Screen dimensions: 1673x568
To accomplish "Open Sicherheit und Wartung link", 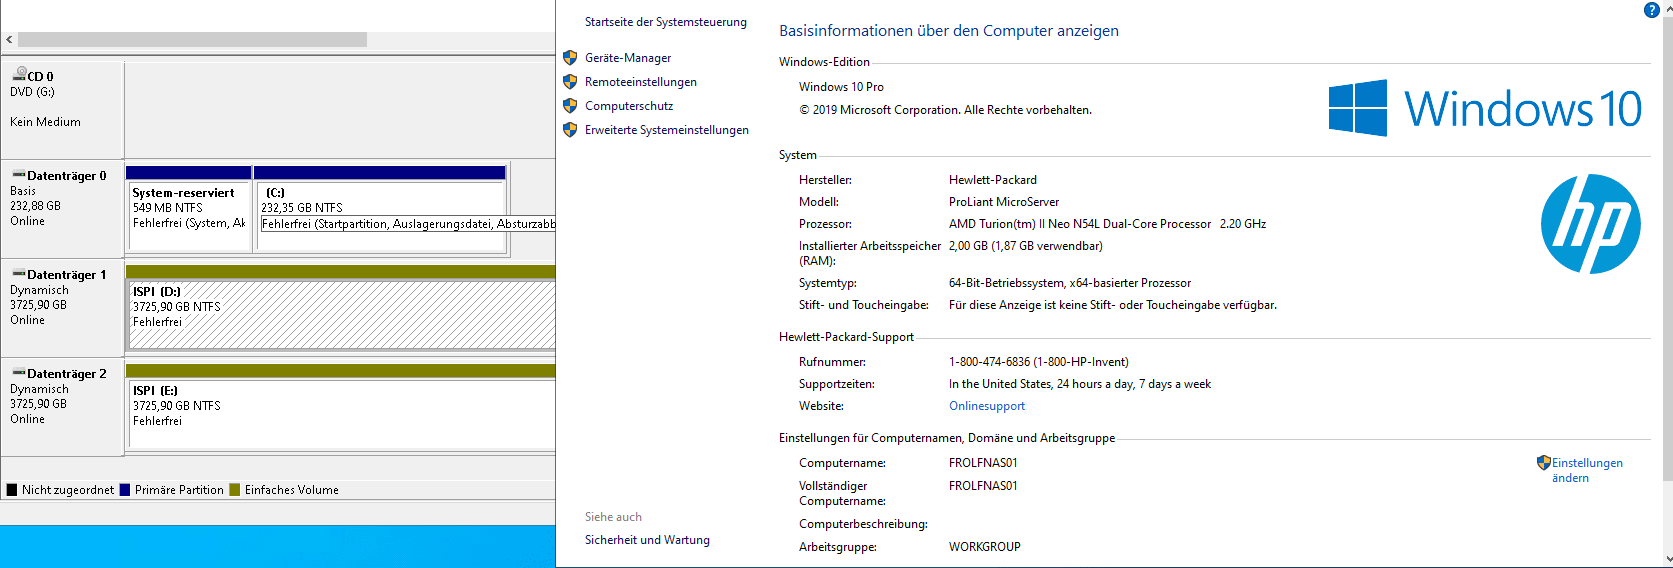I will 647,540.
